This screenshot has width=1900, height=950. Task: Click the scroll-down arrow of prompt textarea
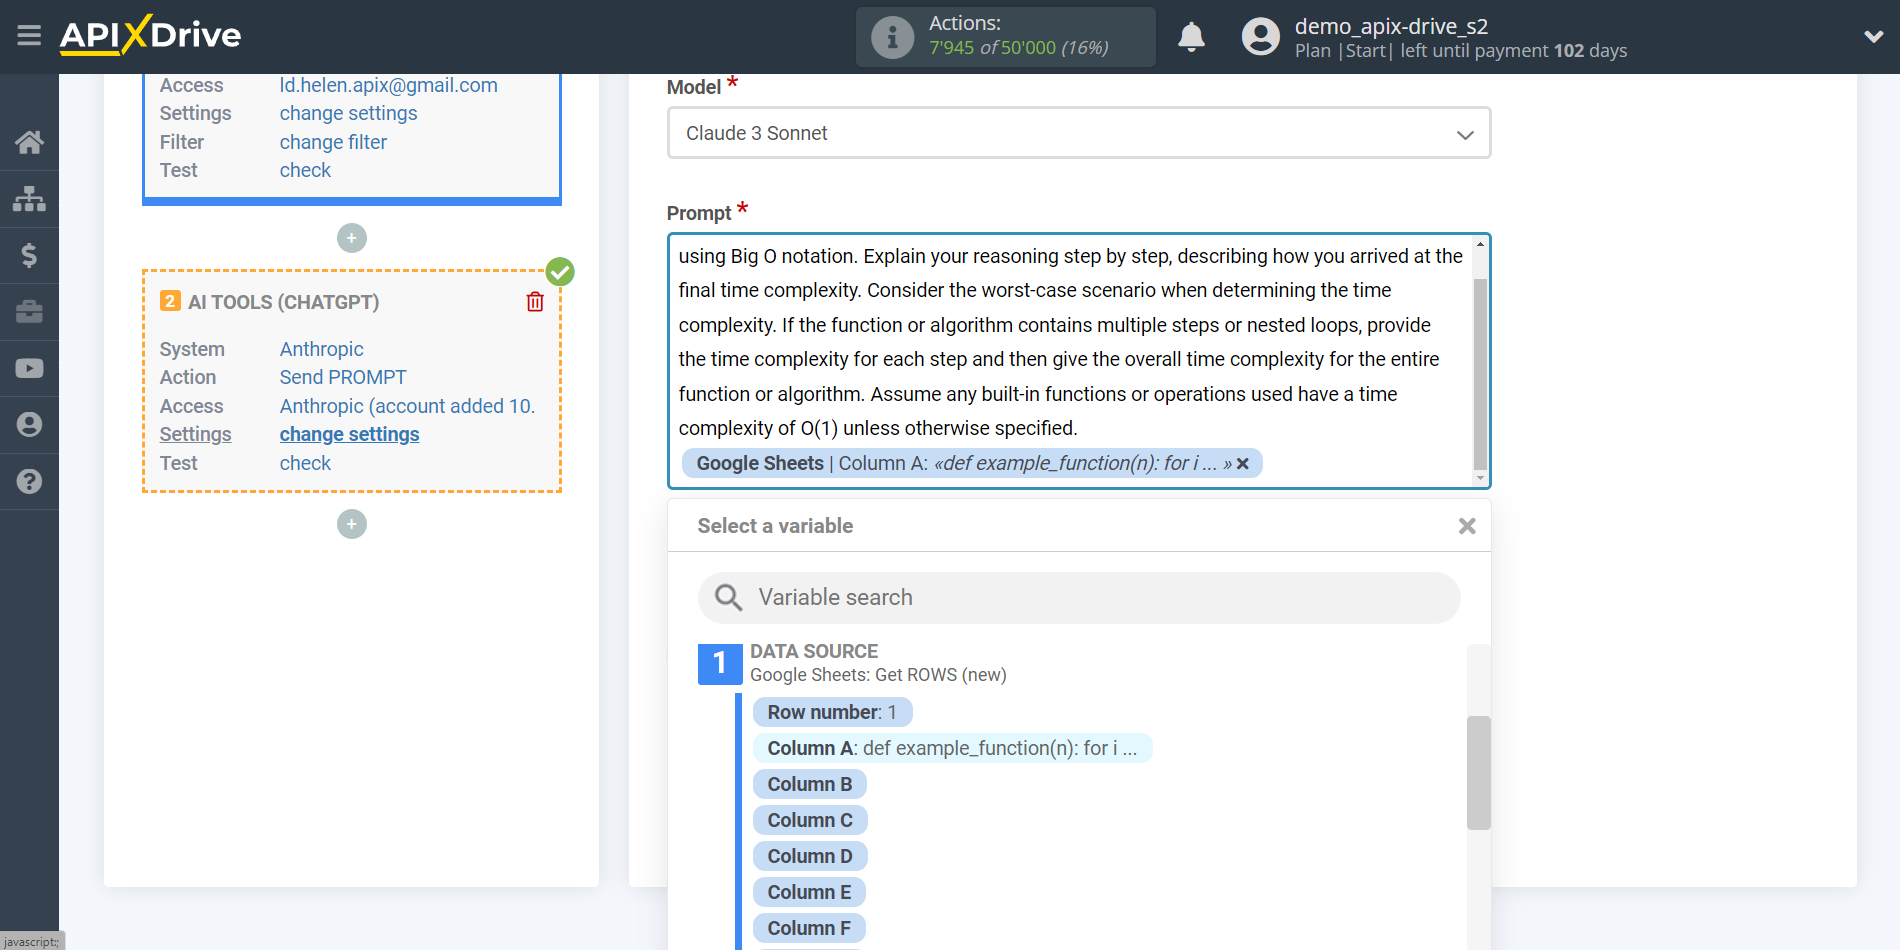point(1480,479)
